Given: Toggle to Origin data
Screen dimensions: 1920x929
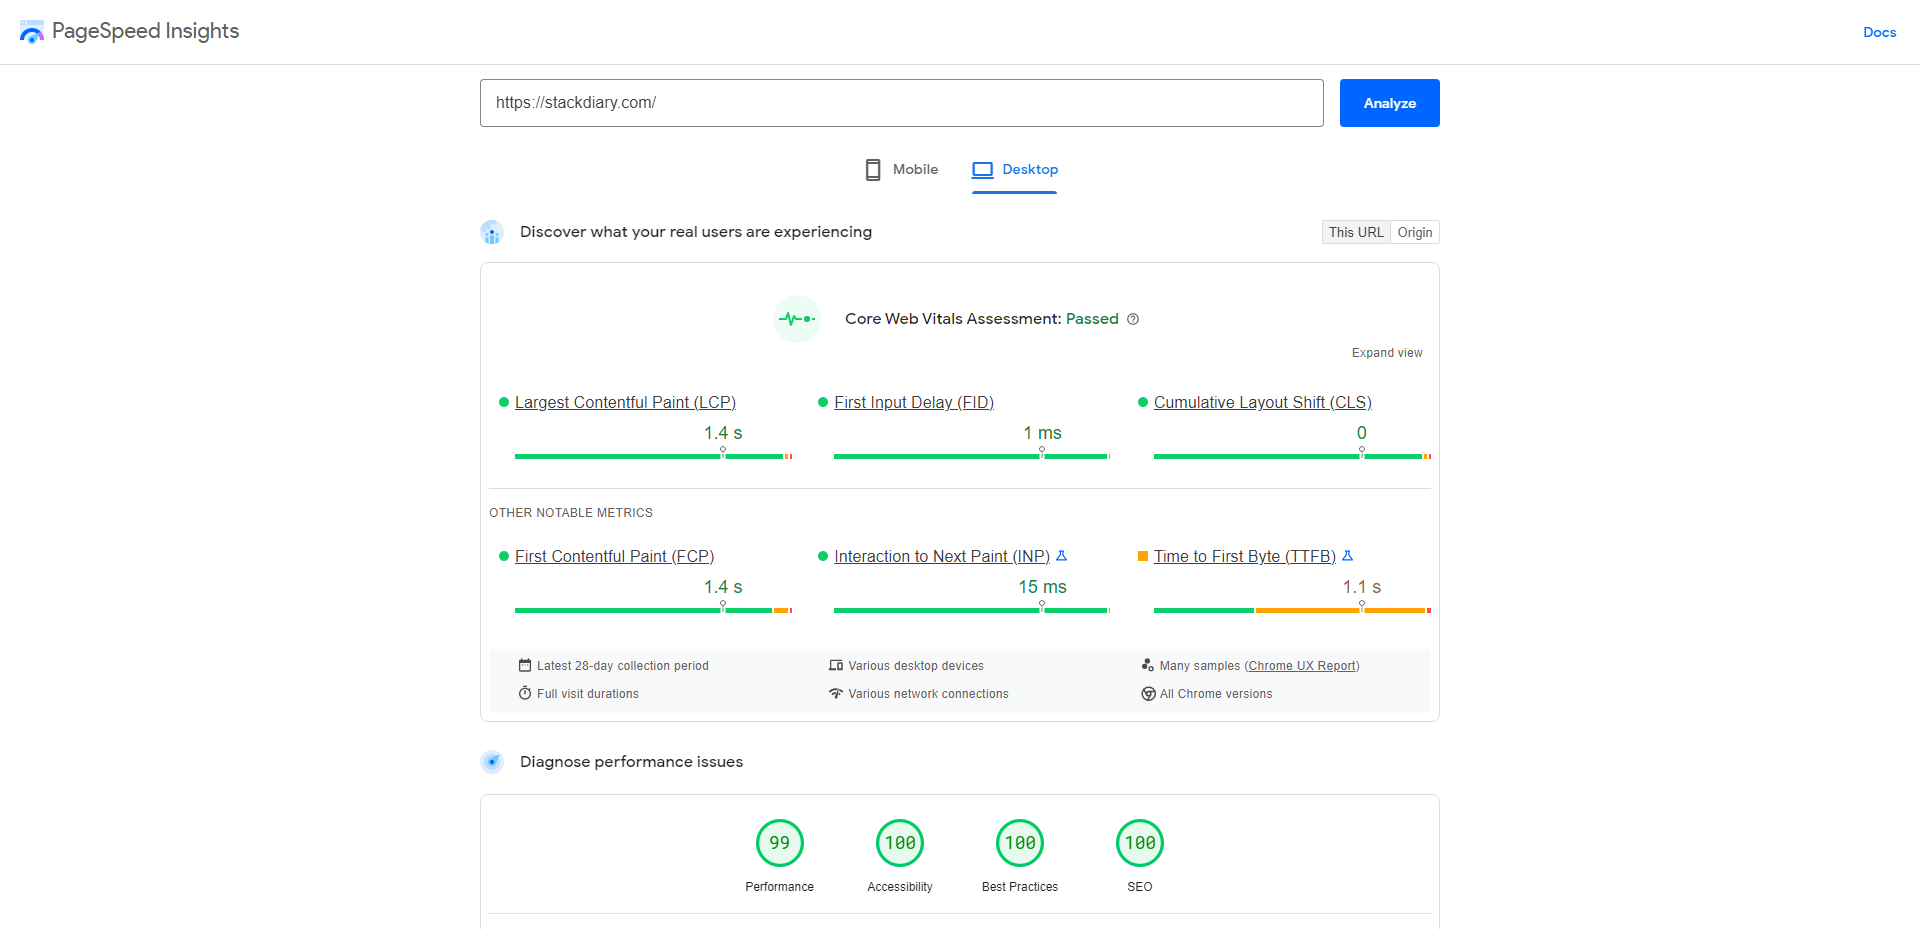Looking at the screenshot, I should pyautogui.click(x=1415, y=232).
